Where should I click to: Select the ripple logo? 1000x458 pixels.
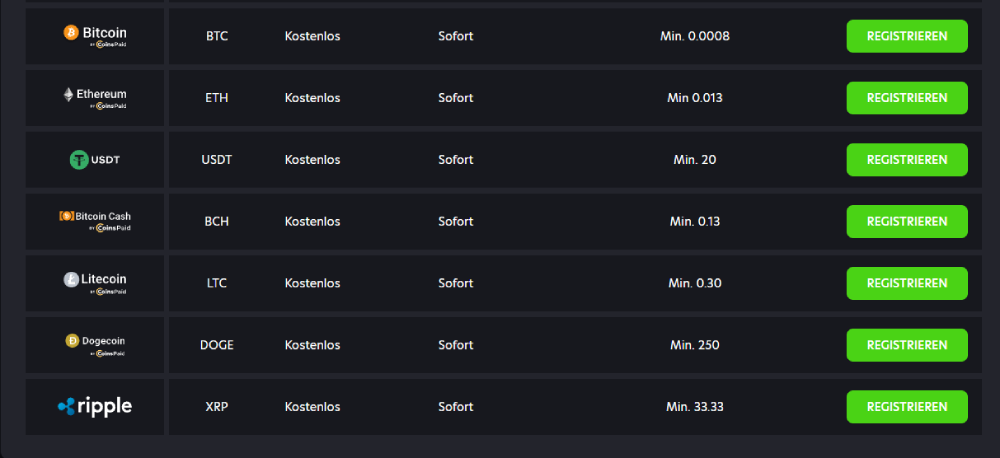[94, 406]
